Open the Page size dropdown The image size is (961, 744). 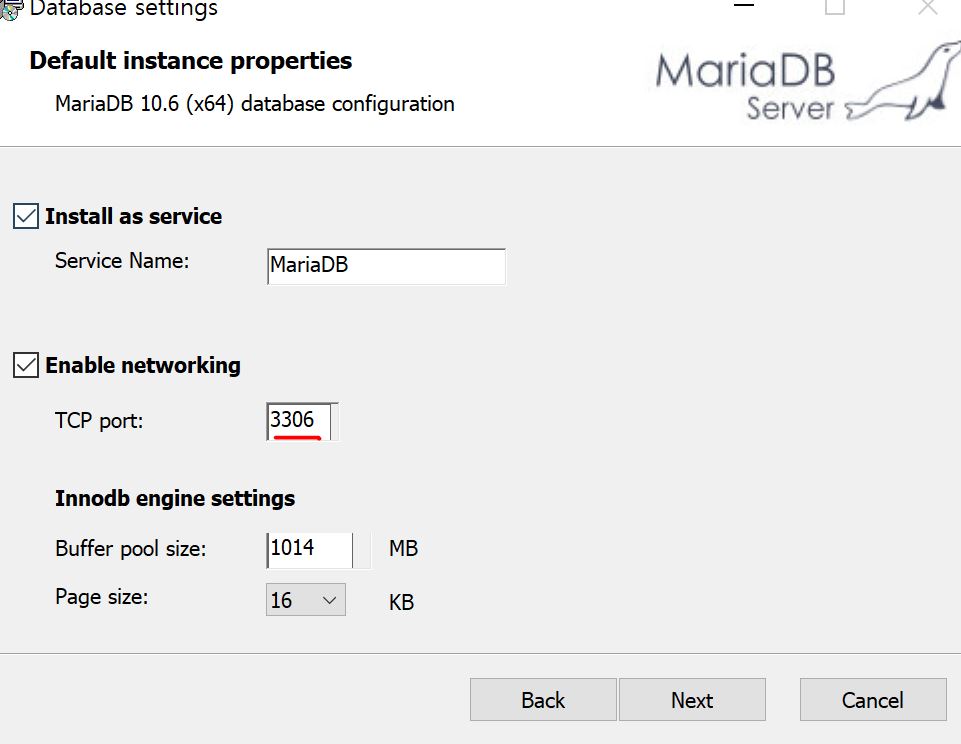pos(305,599)
